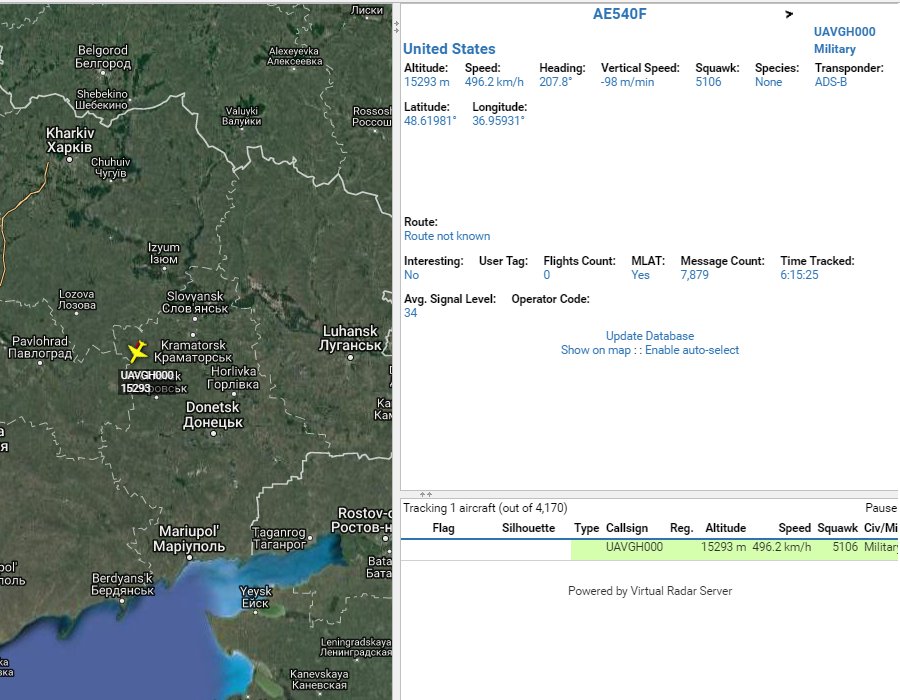Click the Route not known text
The width and height of the screenshot is (900, 700).
(x=447, y=236)
